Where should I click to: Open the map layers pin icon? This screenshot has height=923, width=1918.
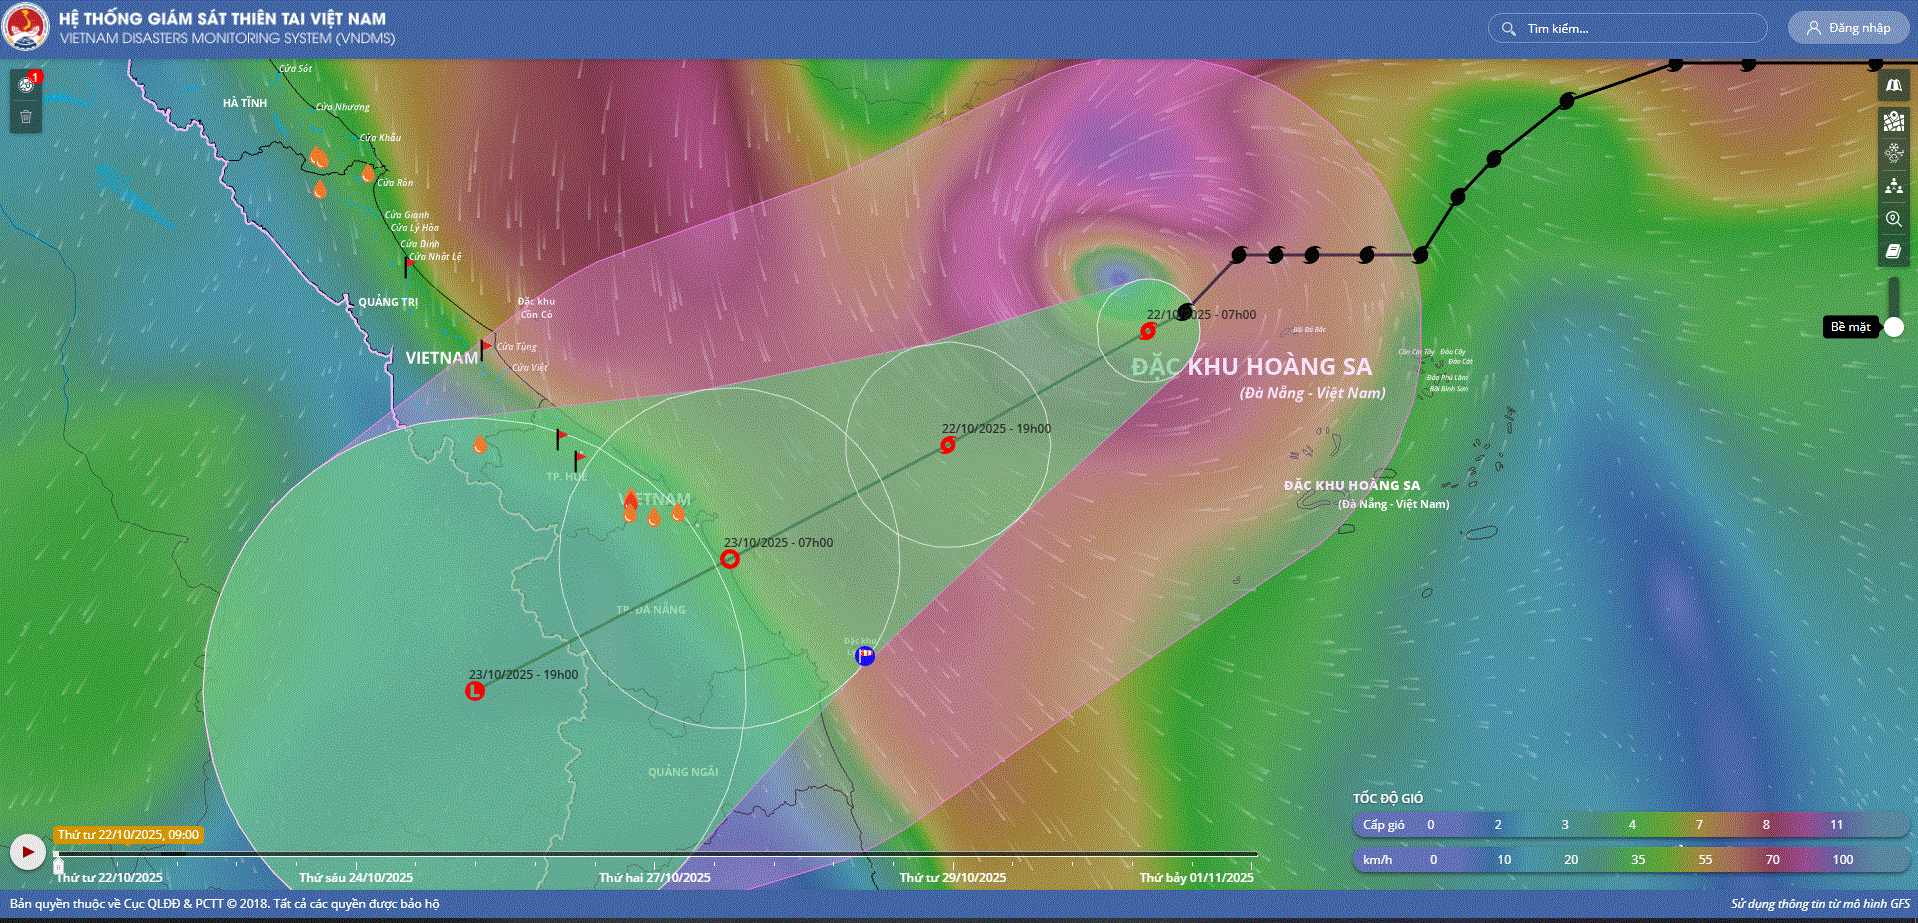[1893, 121]
